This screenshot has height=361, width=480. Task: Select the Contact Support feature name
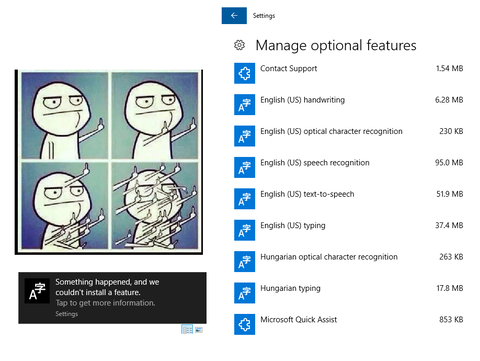pyautogui.click(x=289, y=68)
